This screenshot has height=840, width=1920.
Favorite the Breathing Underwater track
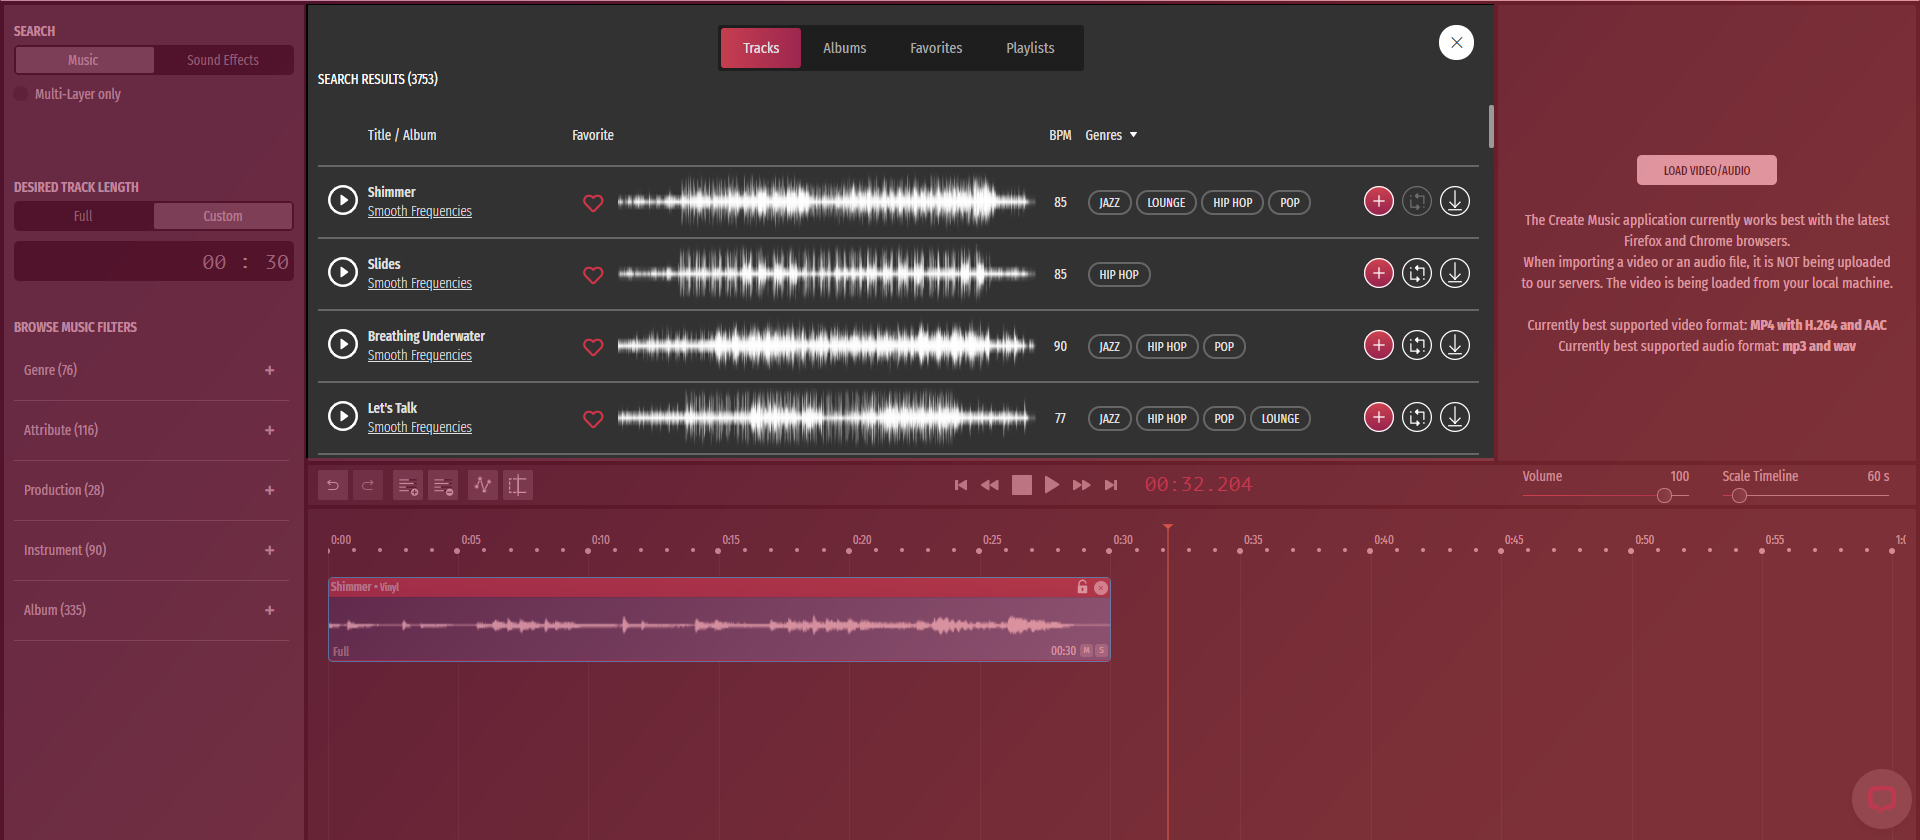[593, 347]
